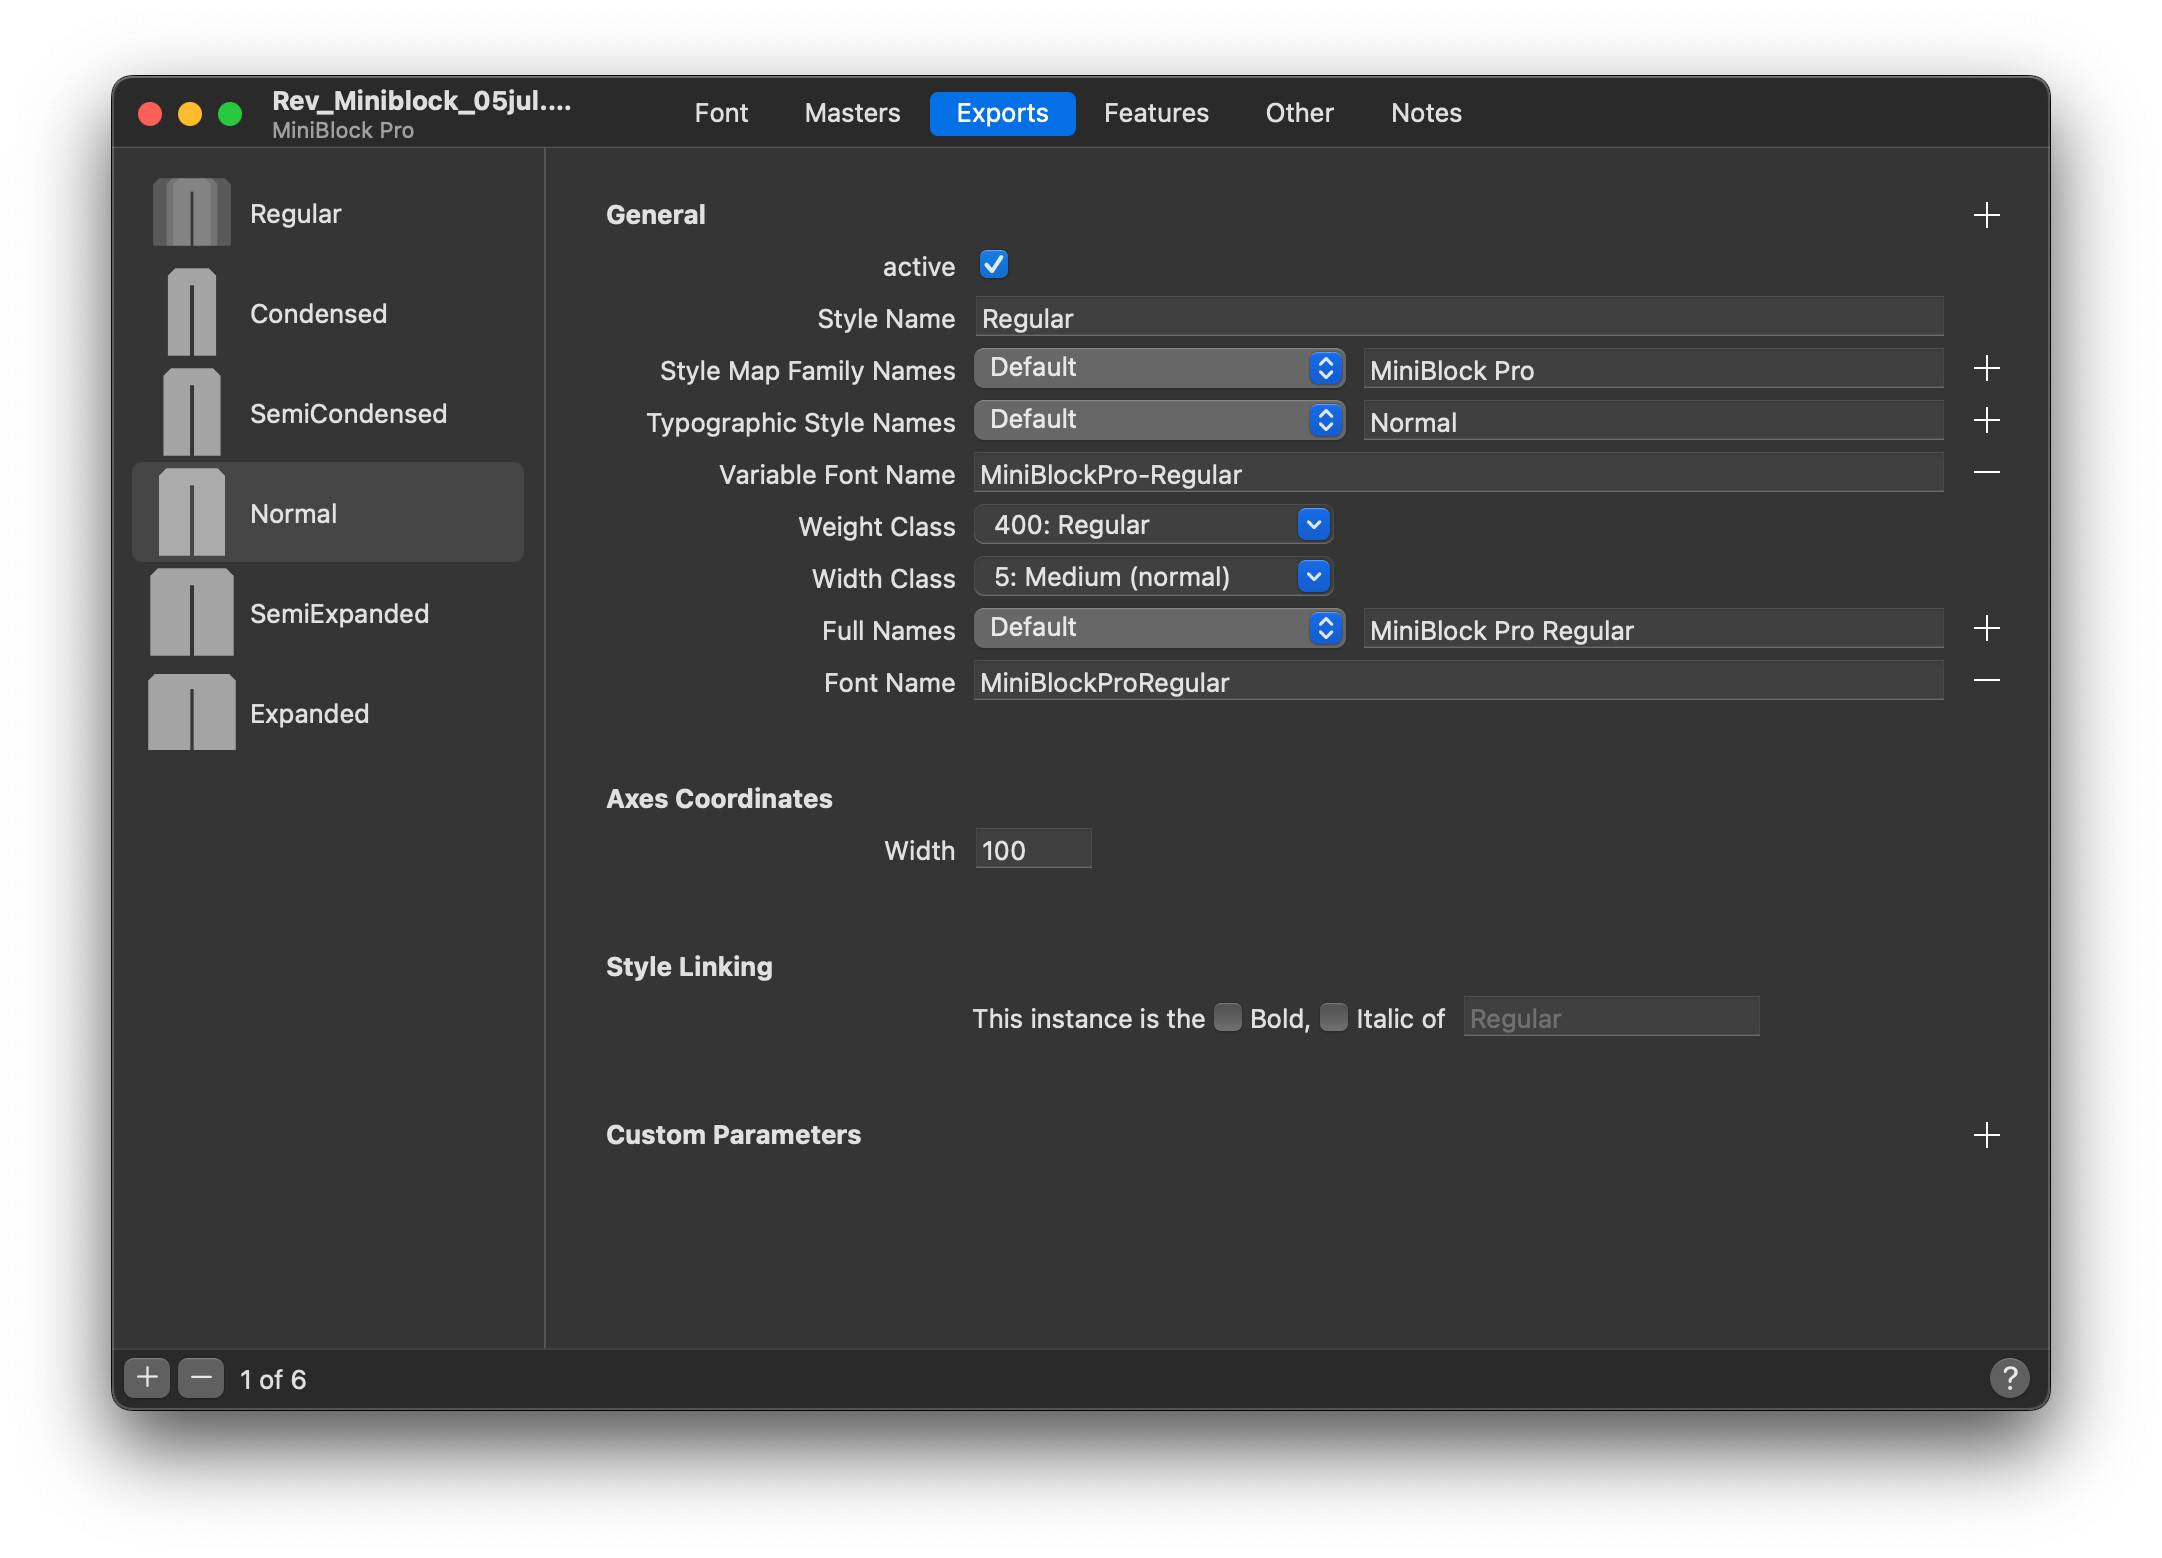Enable the Bold style linking checkbox
The width and height of the screenshot is (2162, 1558).
(1227, 1017)
